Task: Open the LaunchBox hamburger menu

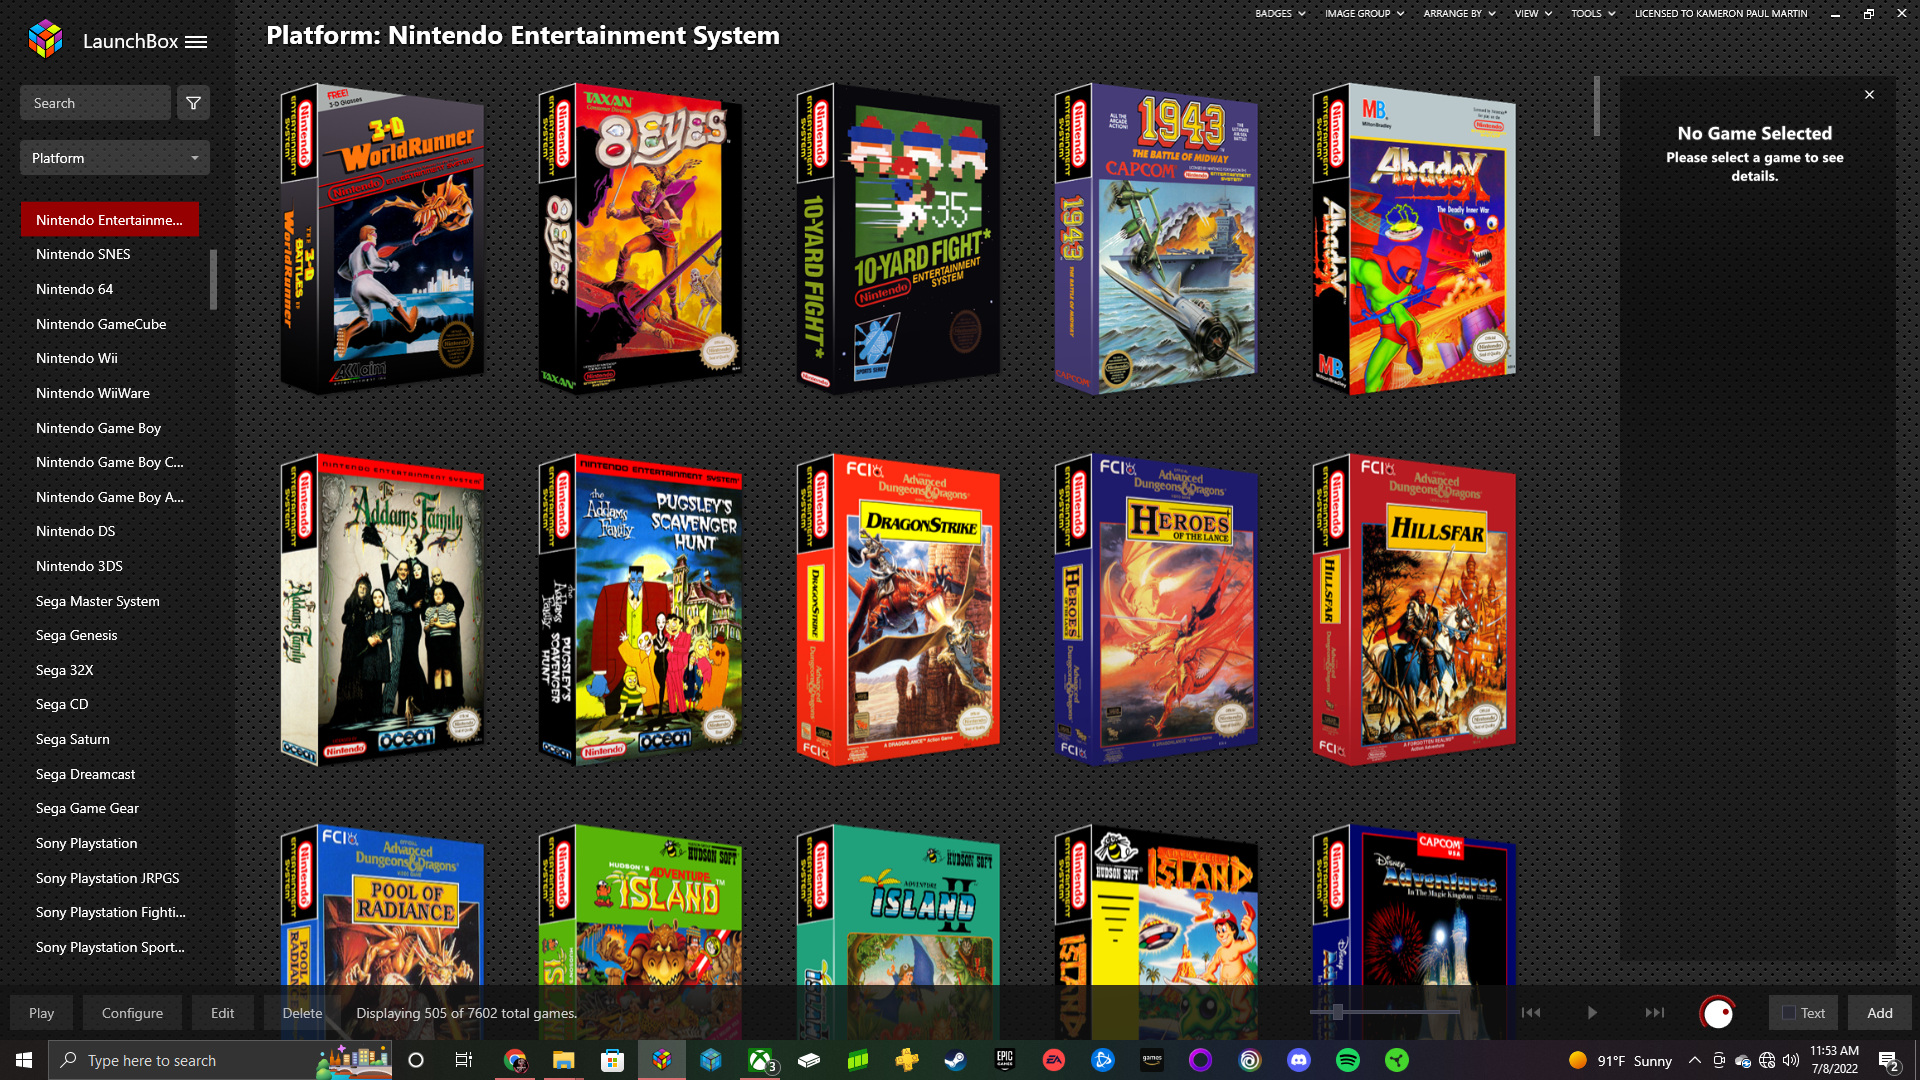Action: point(196,42)
